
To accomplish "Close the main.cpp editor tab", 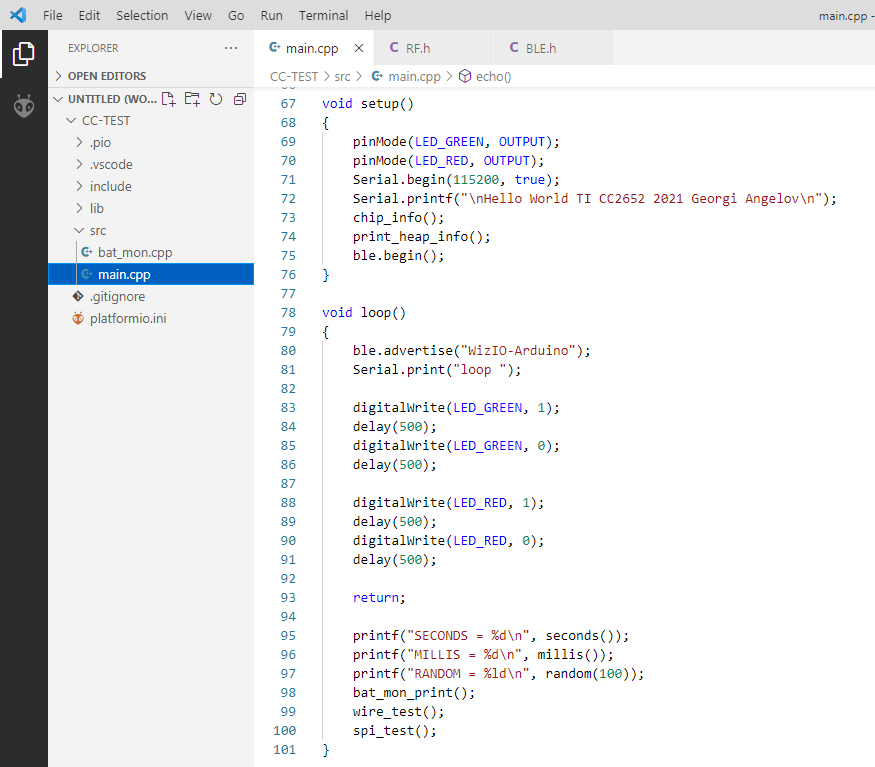I will coord(359,48).
